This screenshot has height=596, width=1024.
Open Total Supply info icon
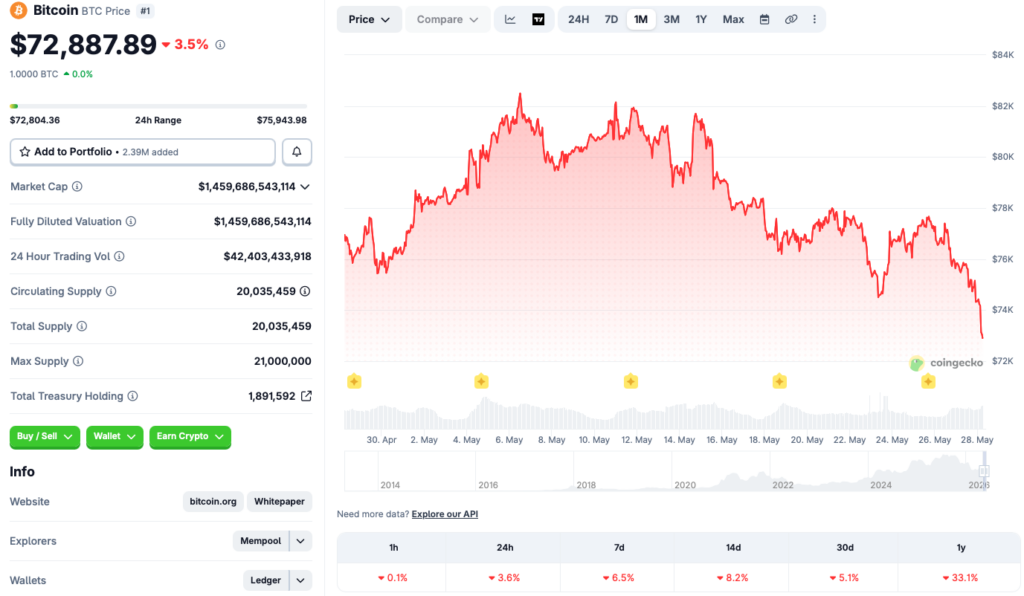tap(82, 326)
